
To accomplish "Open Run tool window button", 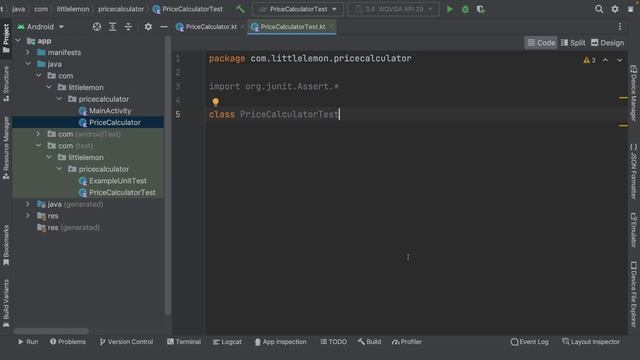I will point(28,342).
